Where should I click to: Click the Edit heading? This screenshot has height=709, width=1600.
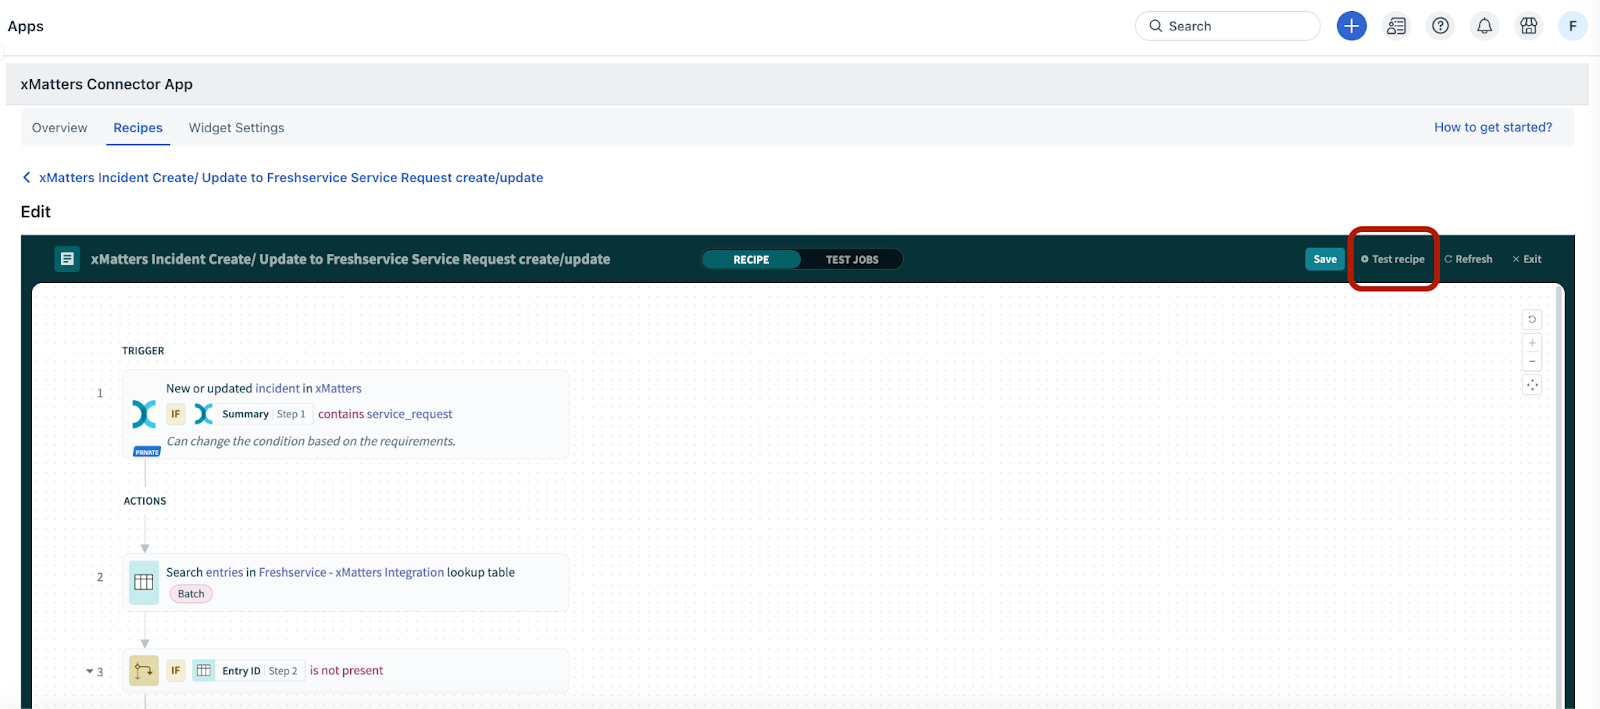pyautogui.click(x=35, y=211)
